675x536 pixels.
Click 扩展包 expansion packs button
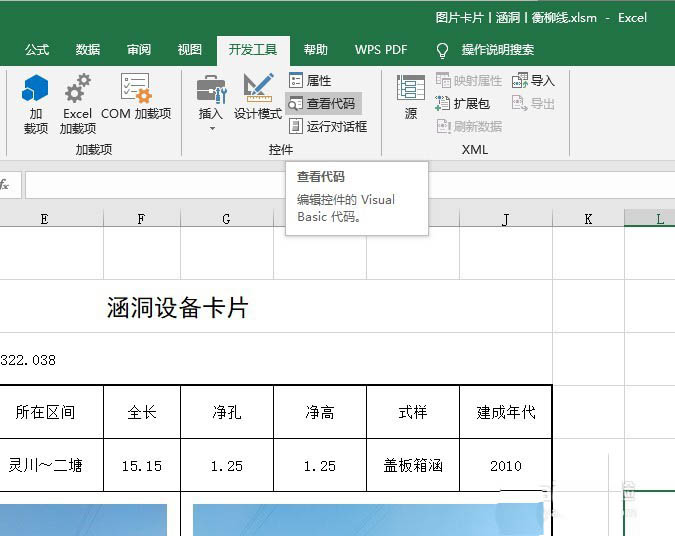[x=463, y=103]
